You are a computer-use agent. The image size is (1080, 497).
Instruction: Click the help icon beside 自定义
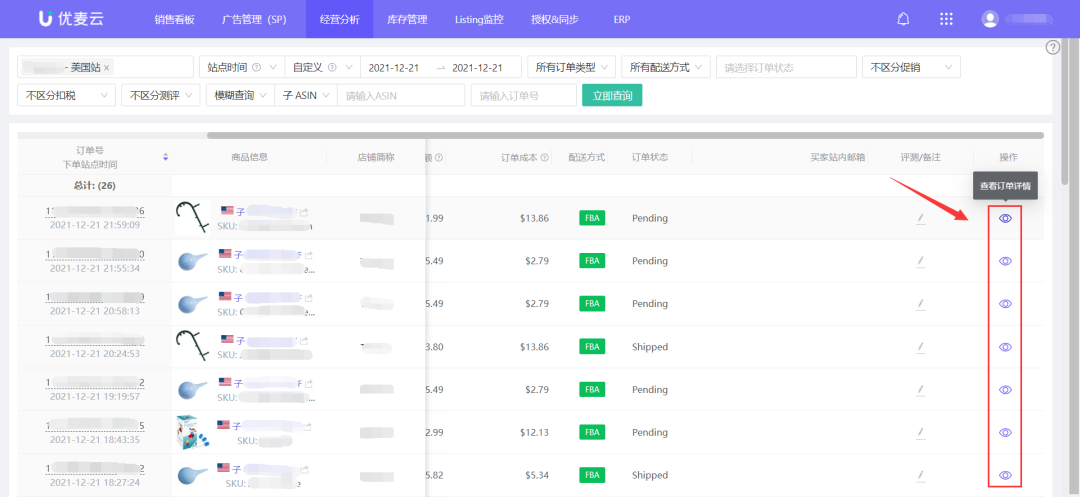(x=332, y=67)
